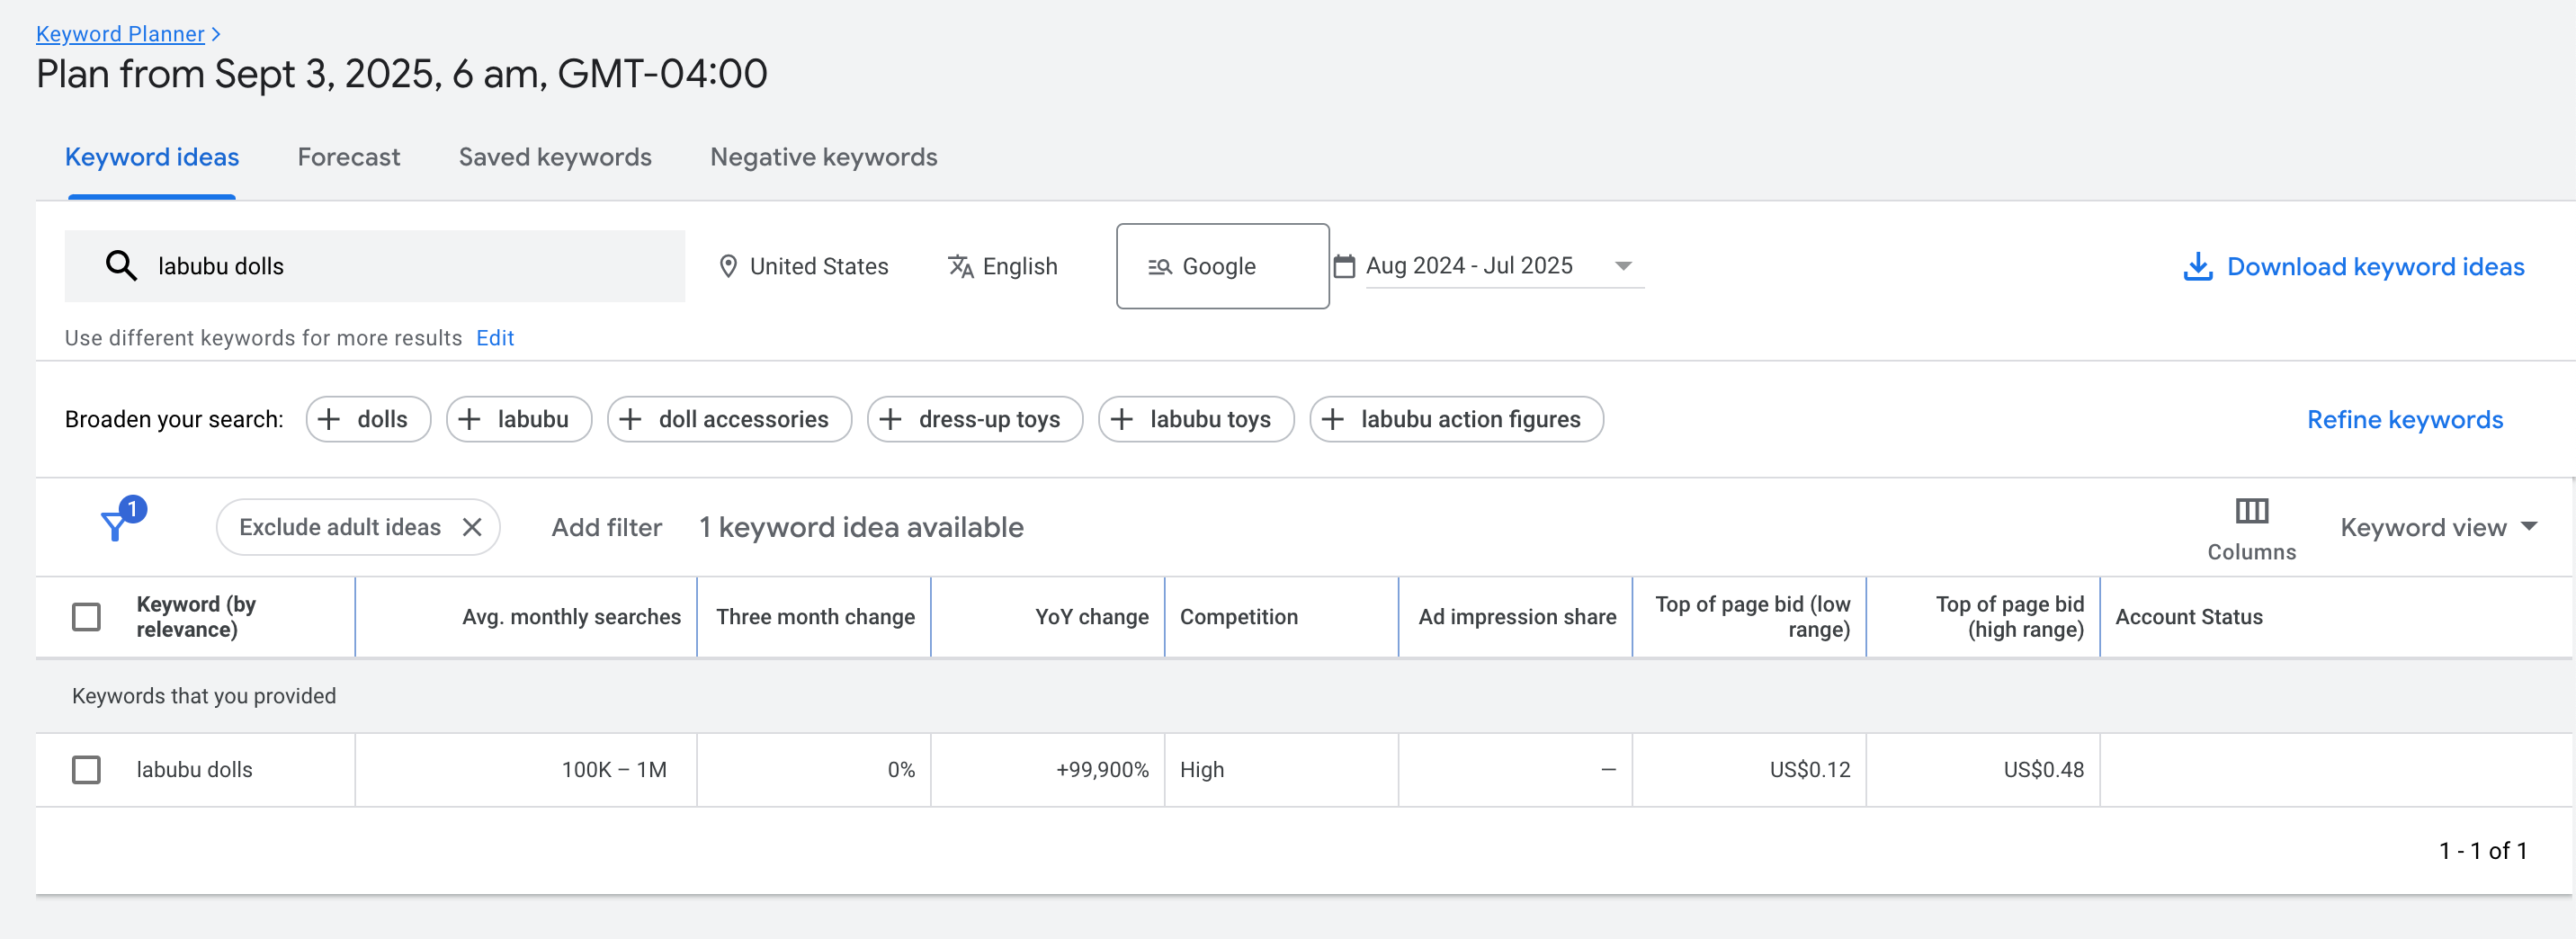Click the location pin icon
The width and height of the screenshot is (2576, 939).
coord(728,266)
